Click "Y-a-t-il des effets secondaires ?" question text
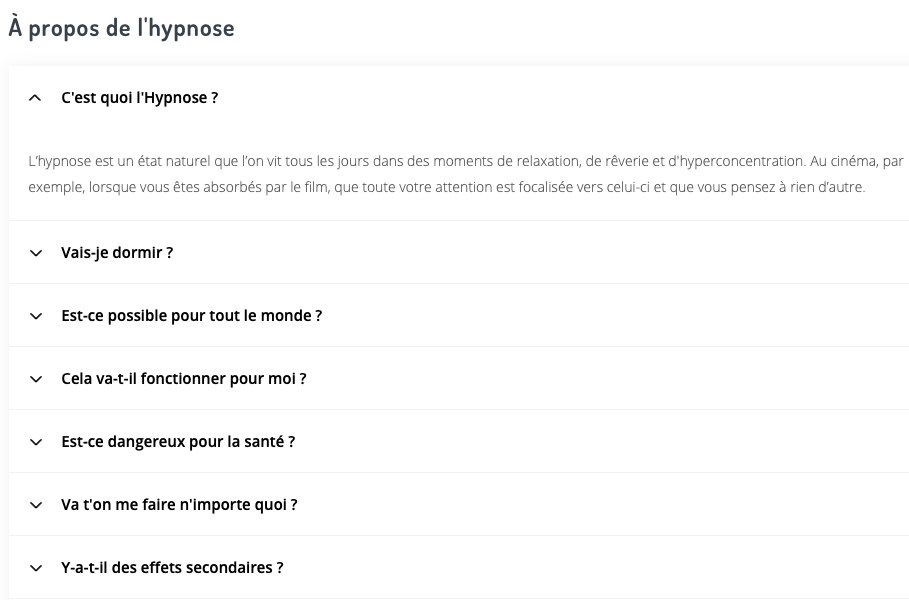 pyautogui.click(x=172, y=568)
